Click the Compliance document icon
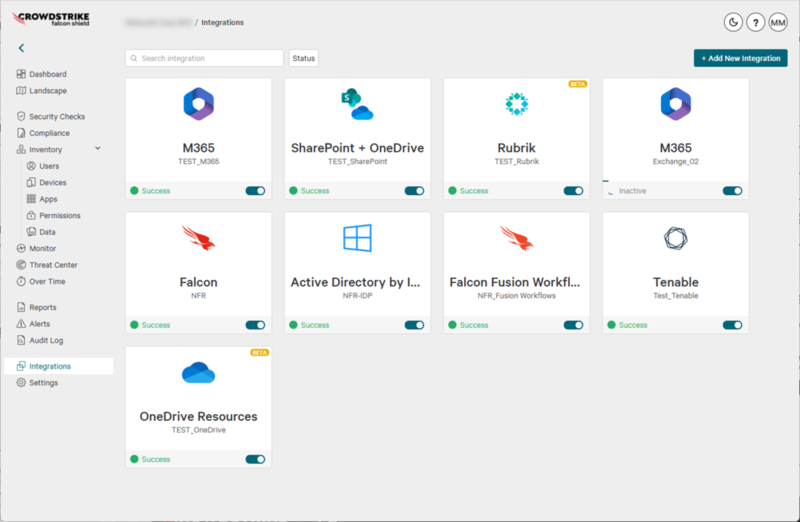The image size is (800, 522). [x=21, y=133]
